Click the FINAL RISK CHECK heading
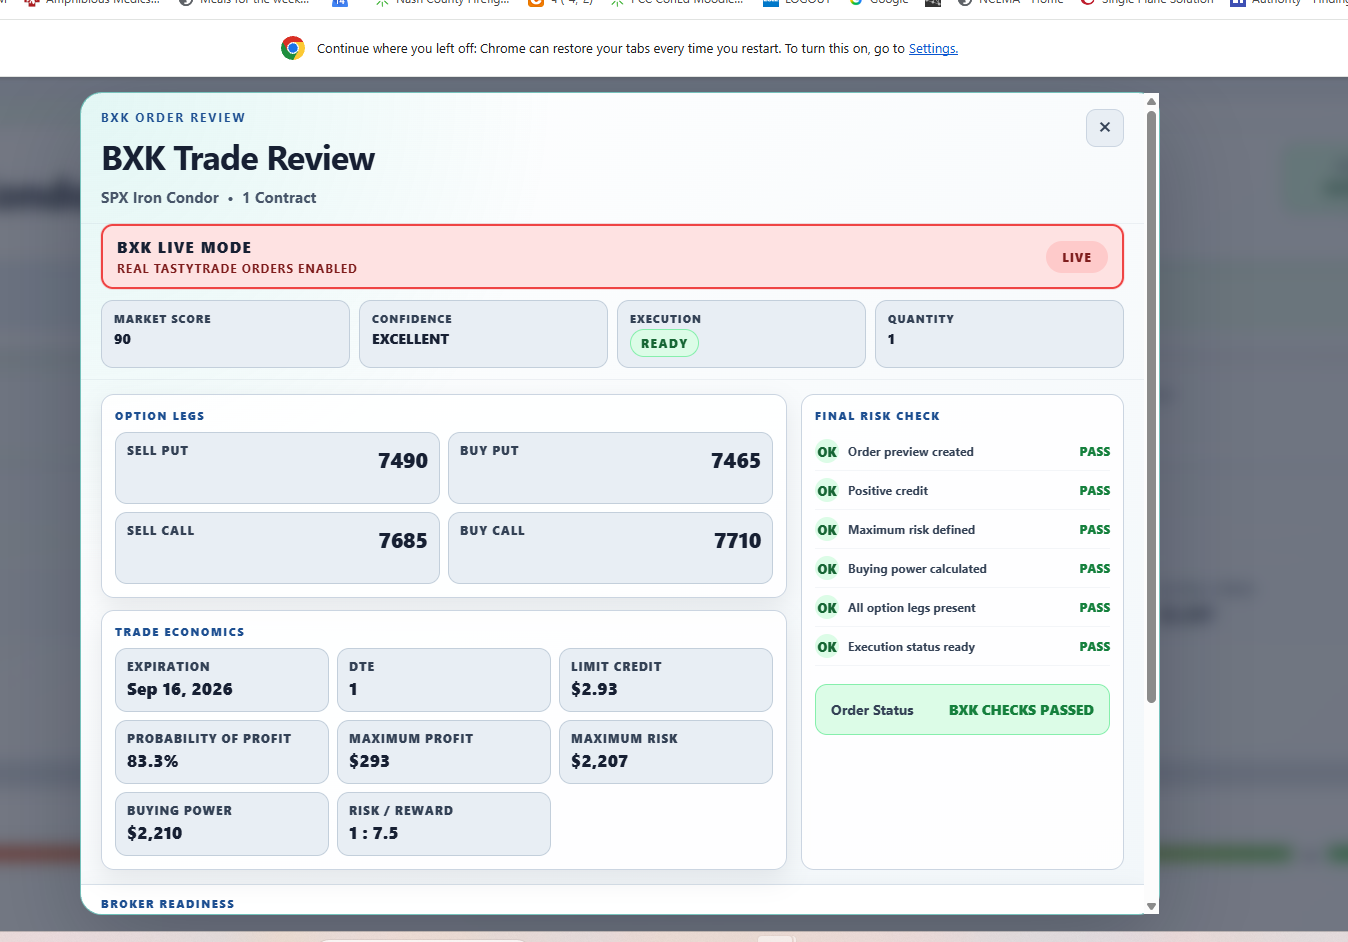 (x=877, y=416)
